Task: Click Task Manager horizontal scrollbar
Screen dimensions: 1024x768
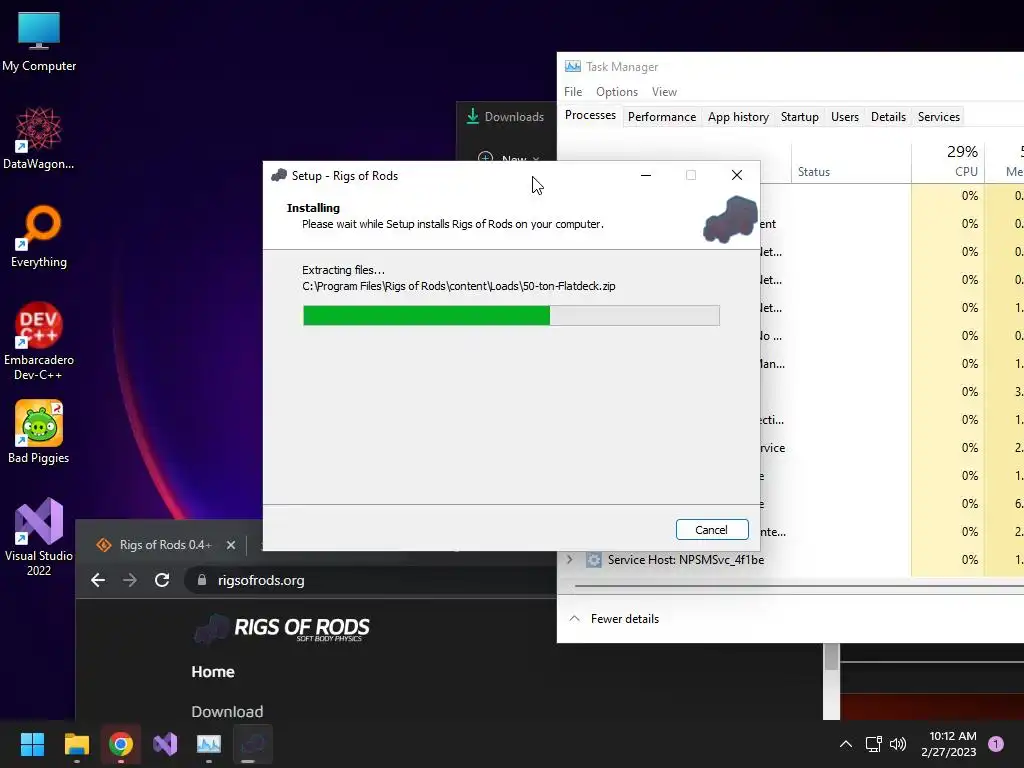Action: (x=799, y=586)
